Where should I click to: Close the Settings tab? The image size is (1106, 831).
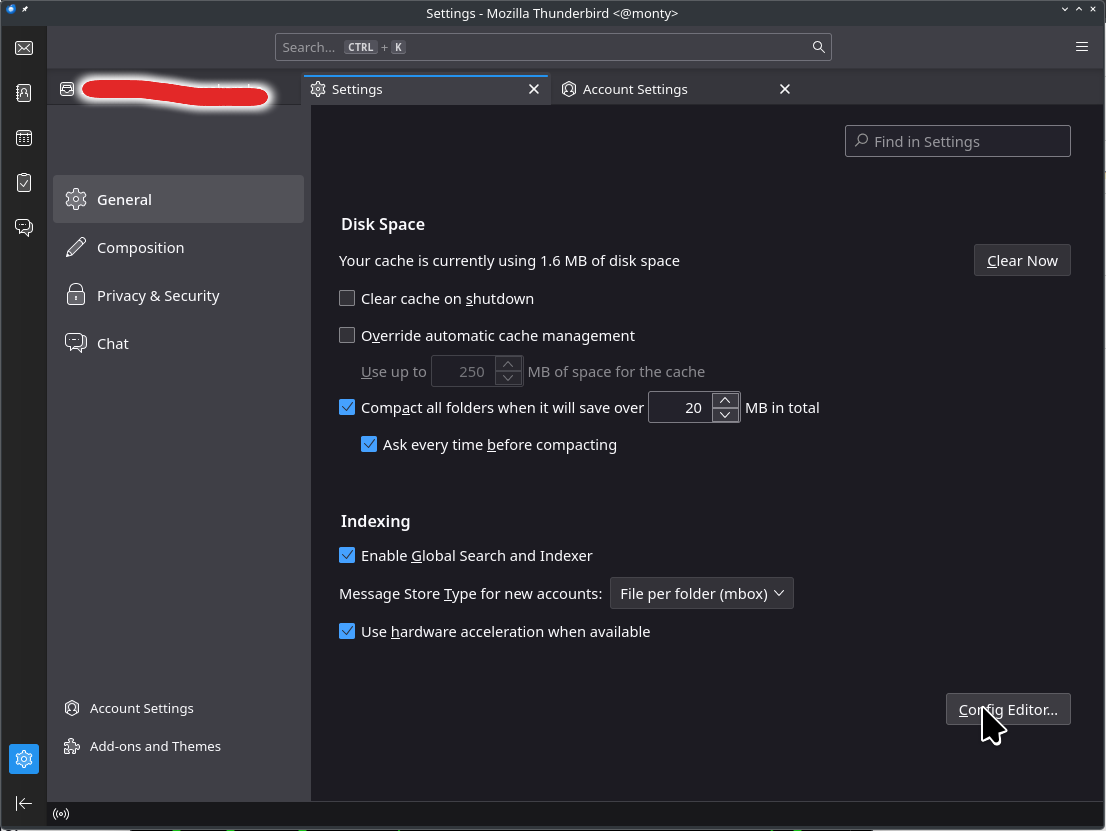tap(535, 89)
